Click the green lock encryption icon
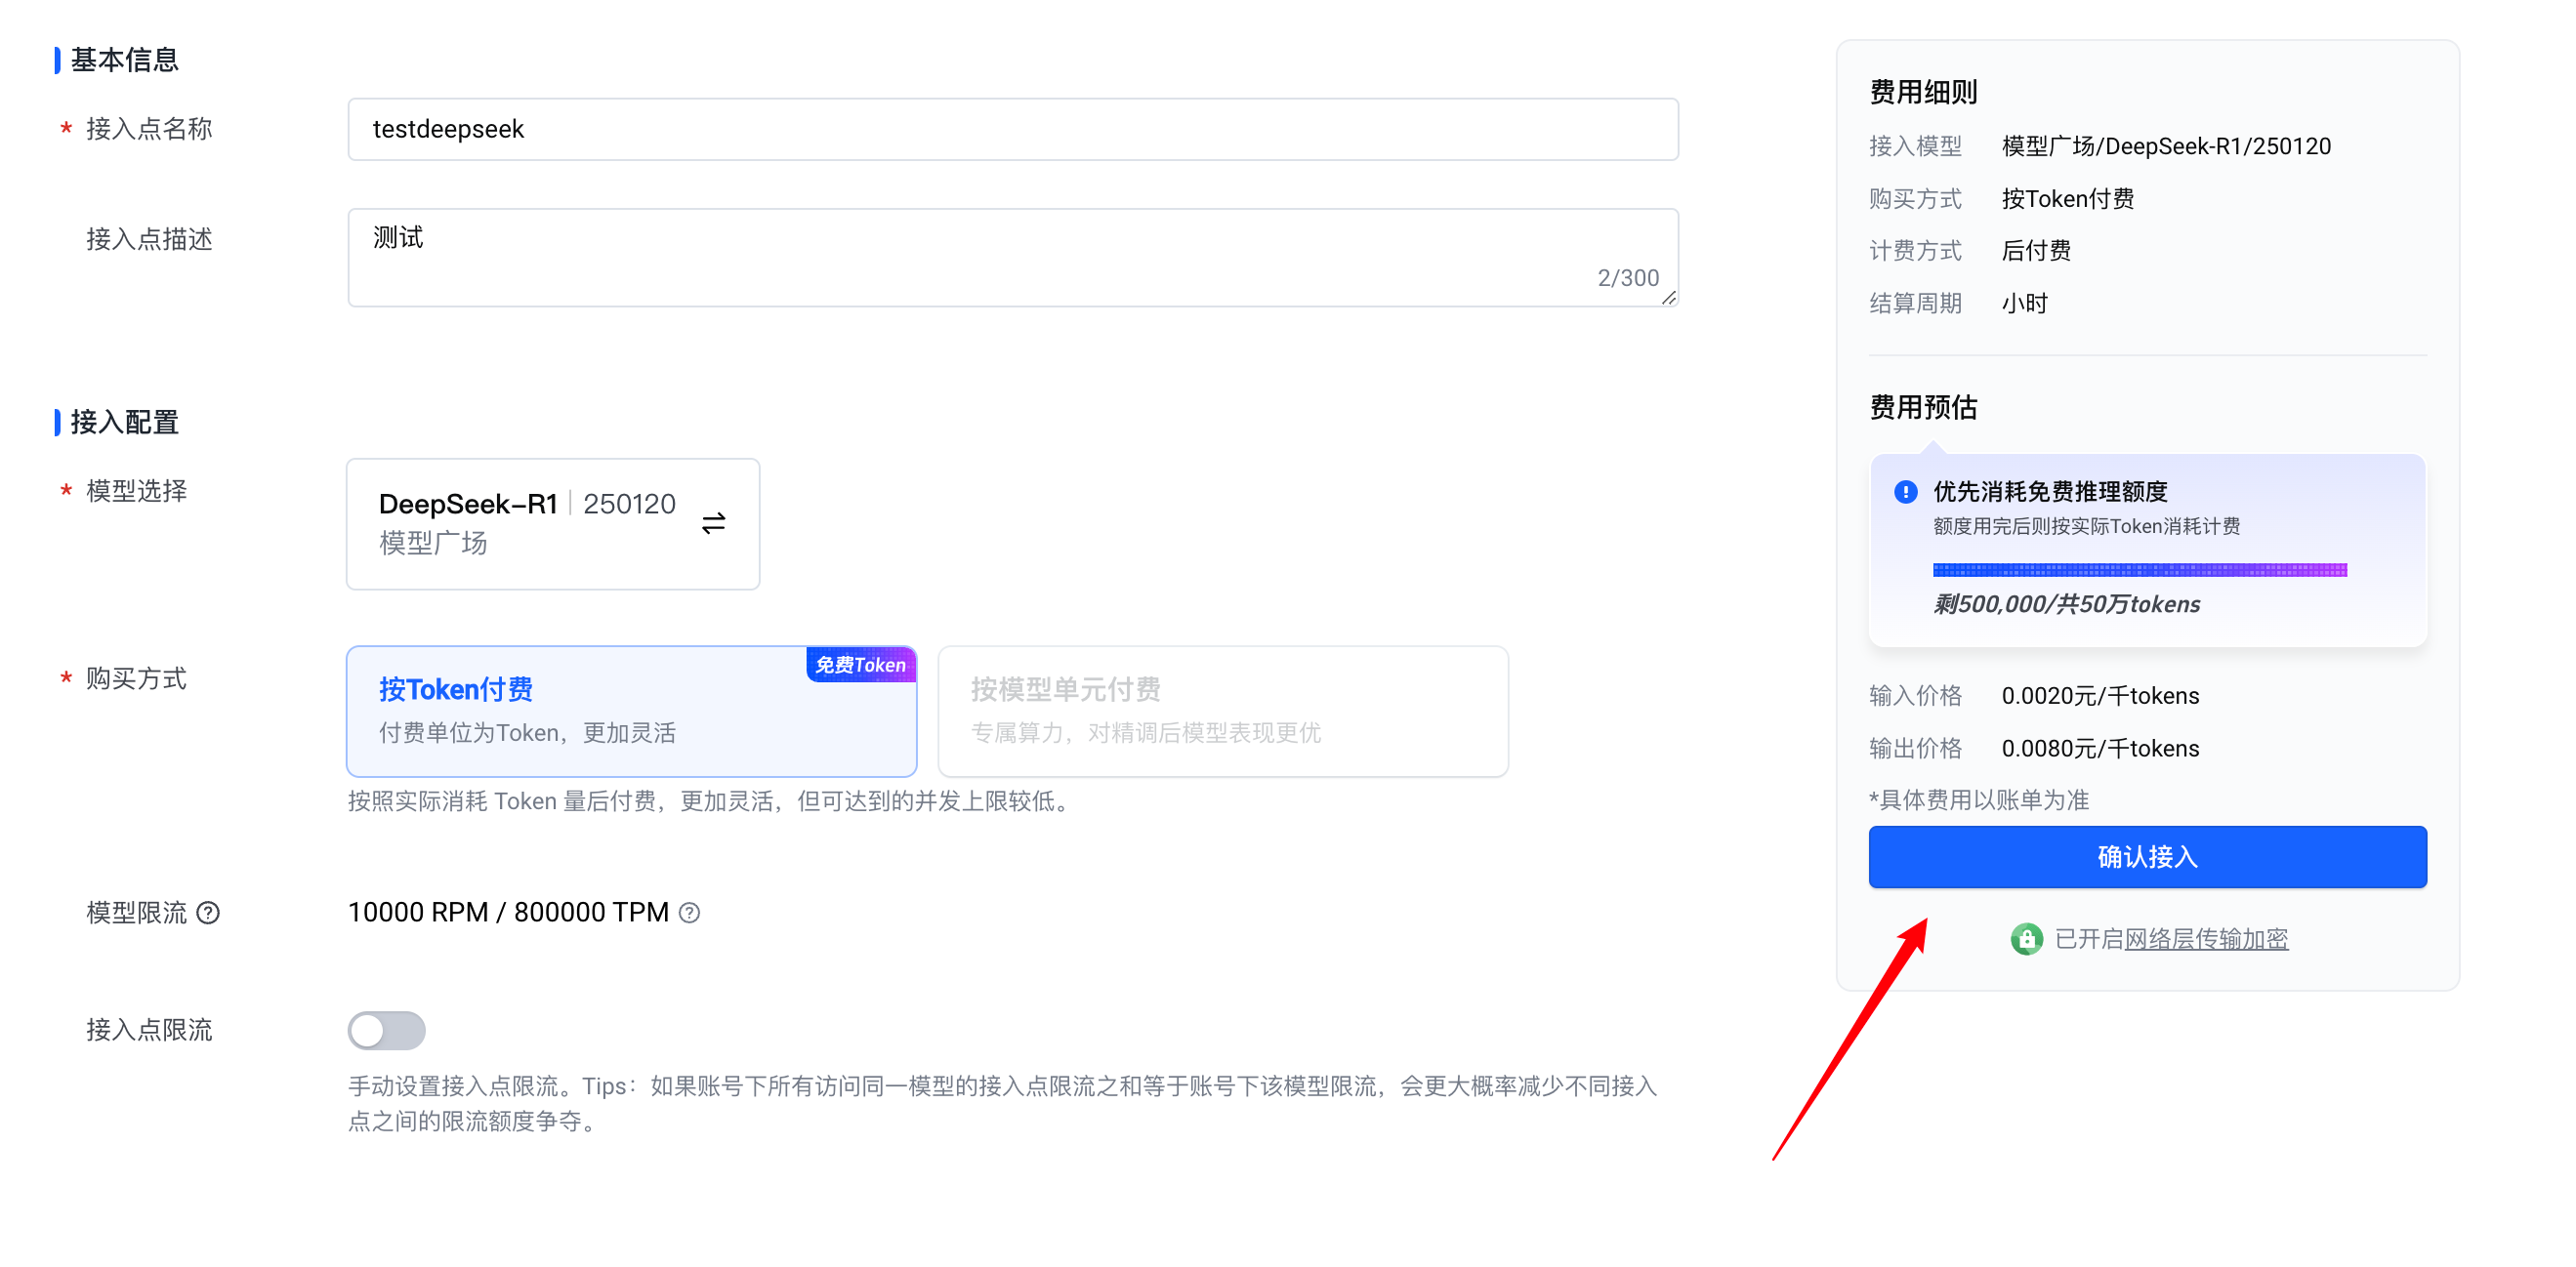The image size is (2576, 1267). point(2026,938)
